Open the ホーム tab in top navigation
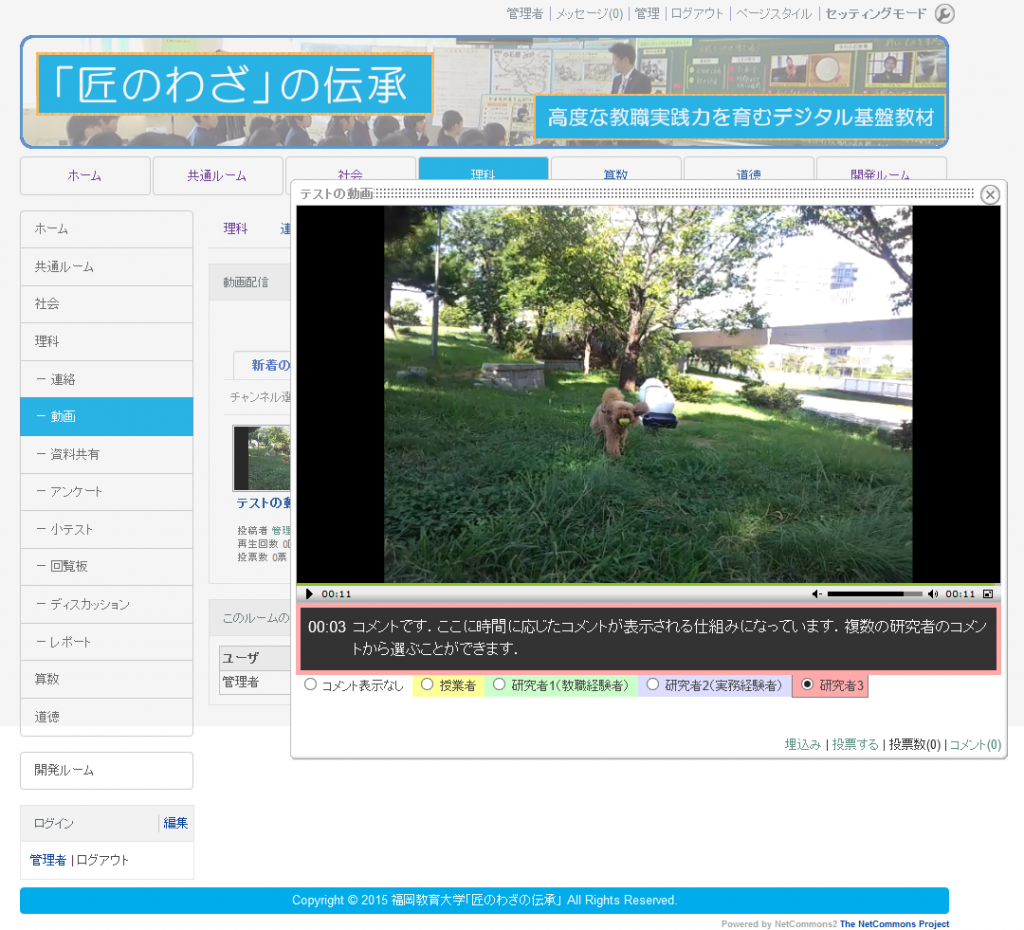 [x=85, y=176]
